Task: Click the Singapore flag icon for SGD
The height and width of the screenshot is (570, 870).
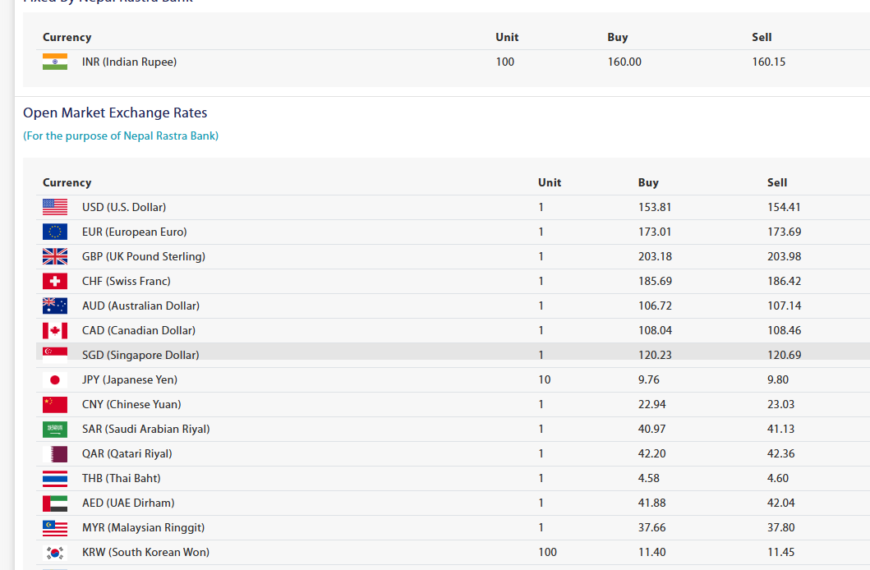Action: pyautogui.click(x=55, y=355)
